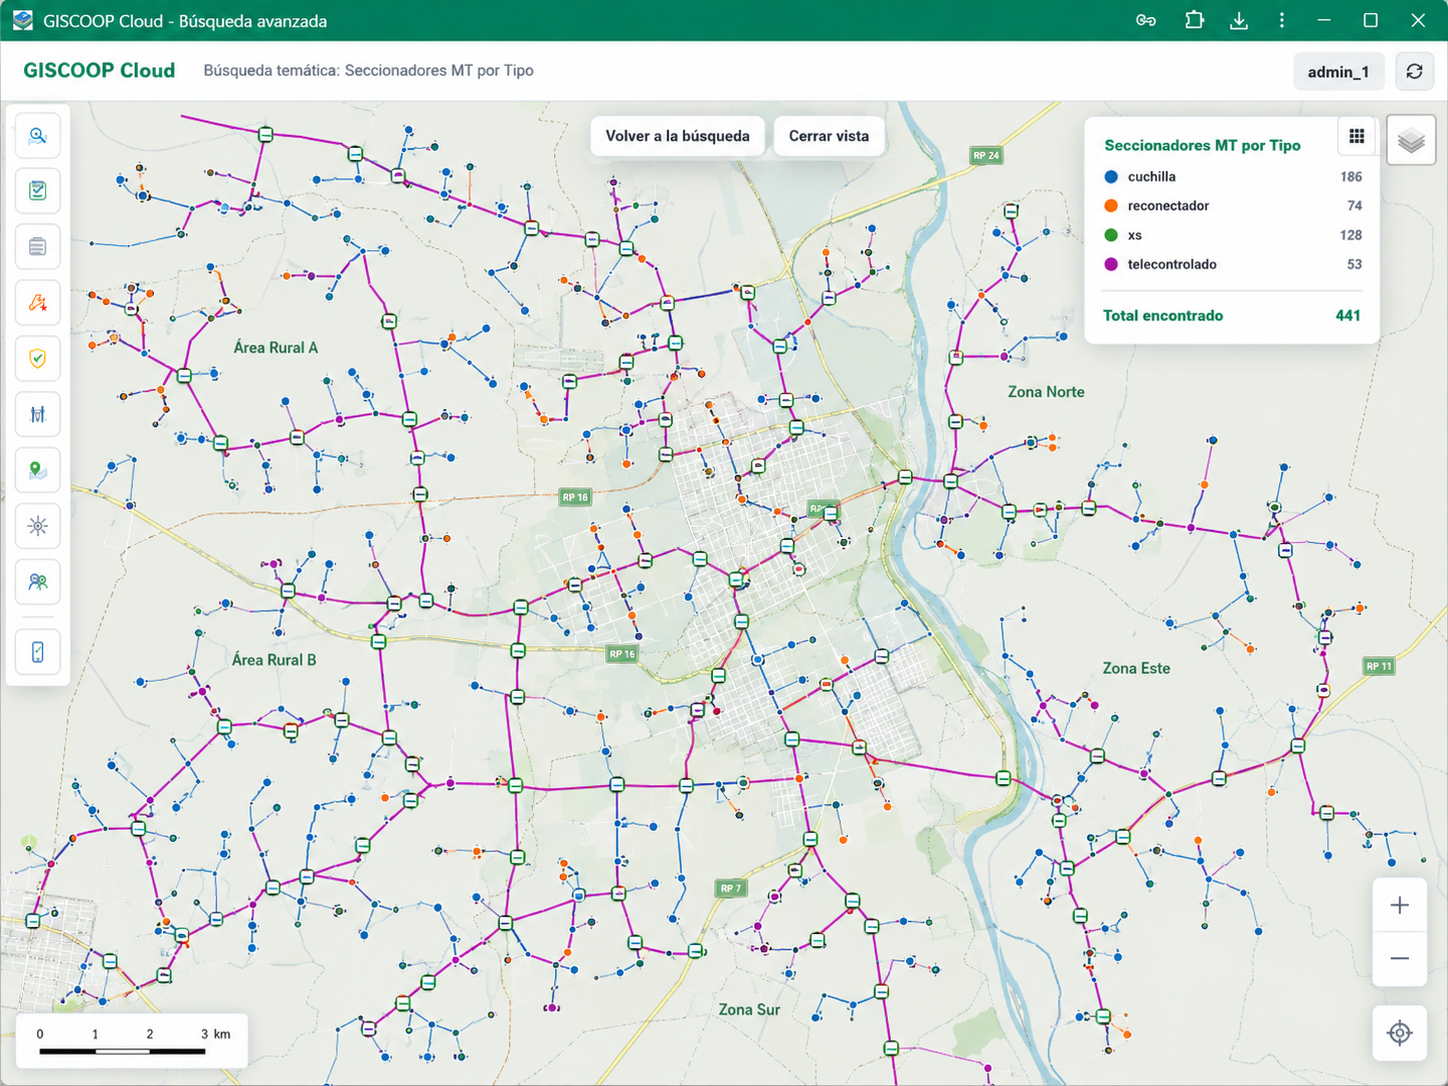Click the RP 24 road marker
This screenshot has height=1086, width=1448.
point(986,155)
